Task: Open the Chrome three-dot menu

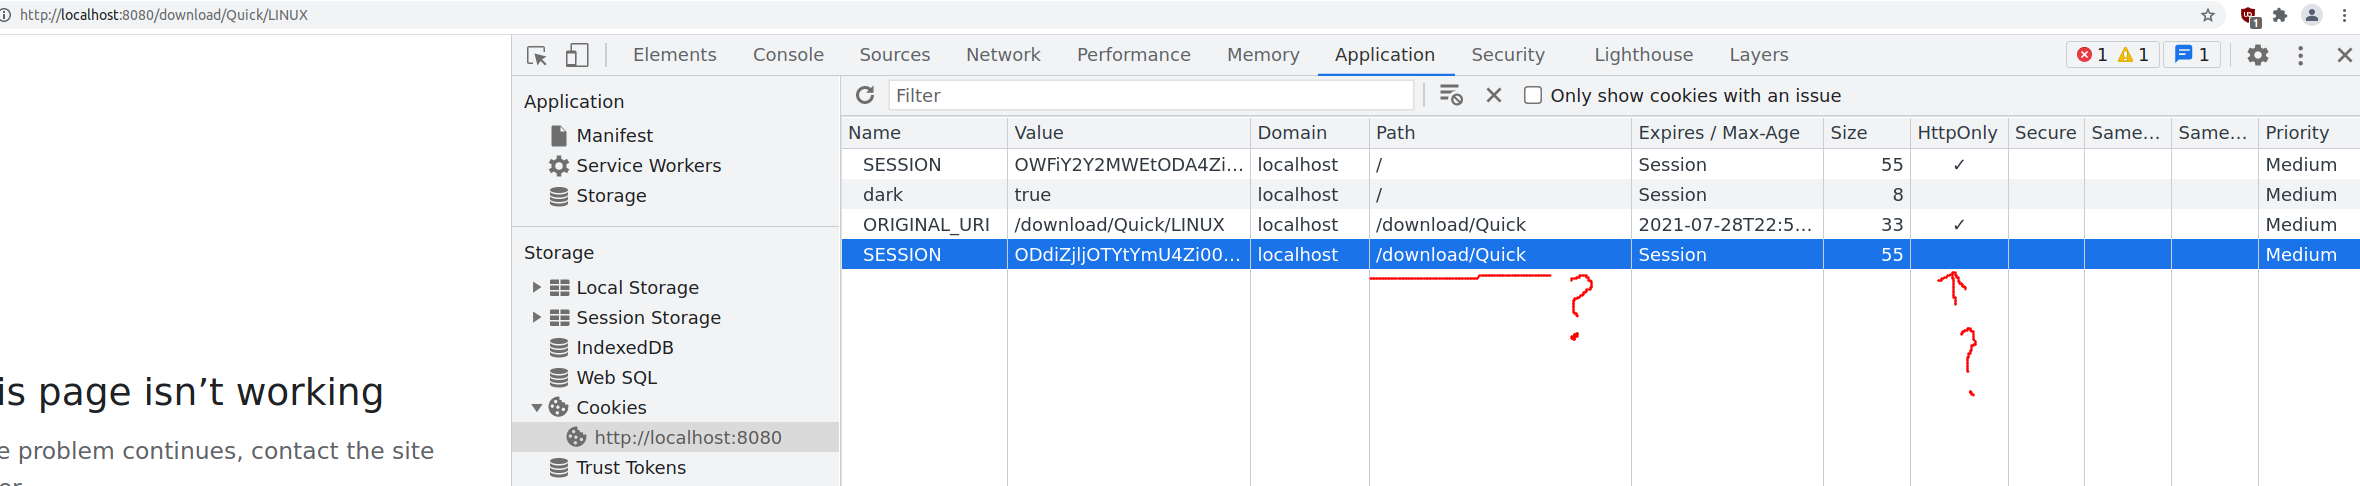Action: point(2344,15)
